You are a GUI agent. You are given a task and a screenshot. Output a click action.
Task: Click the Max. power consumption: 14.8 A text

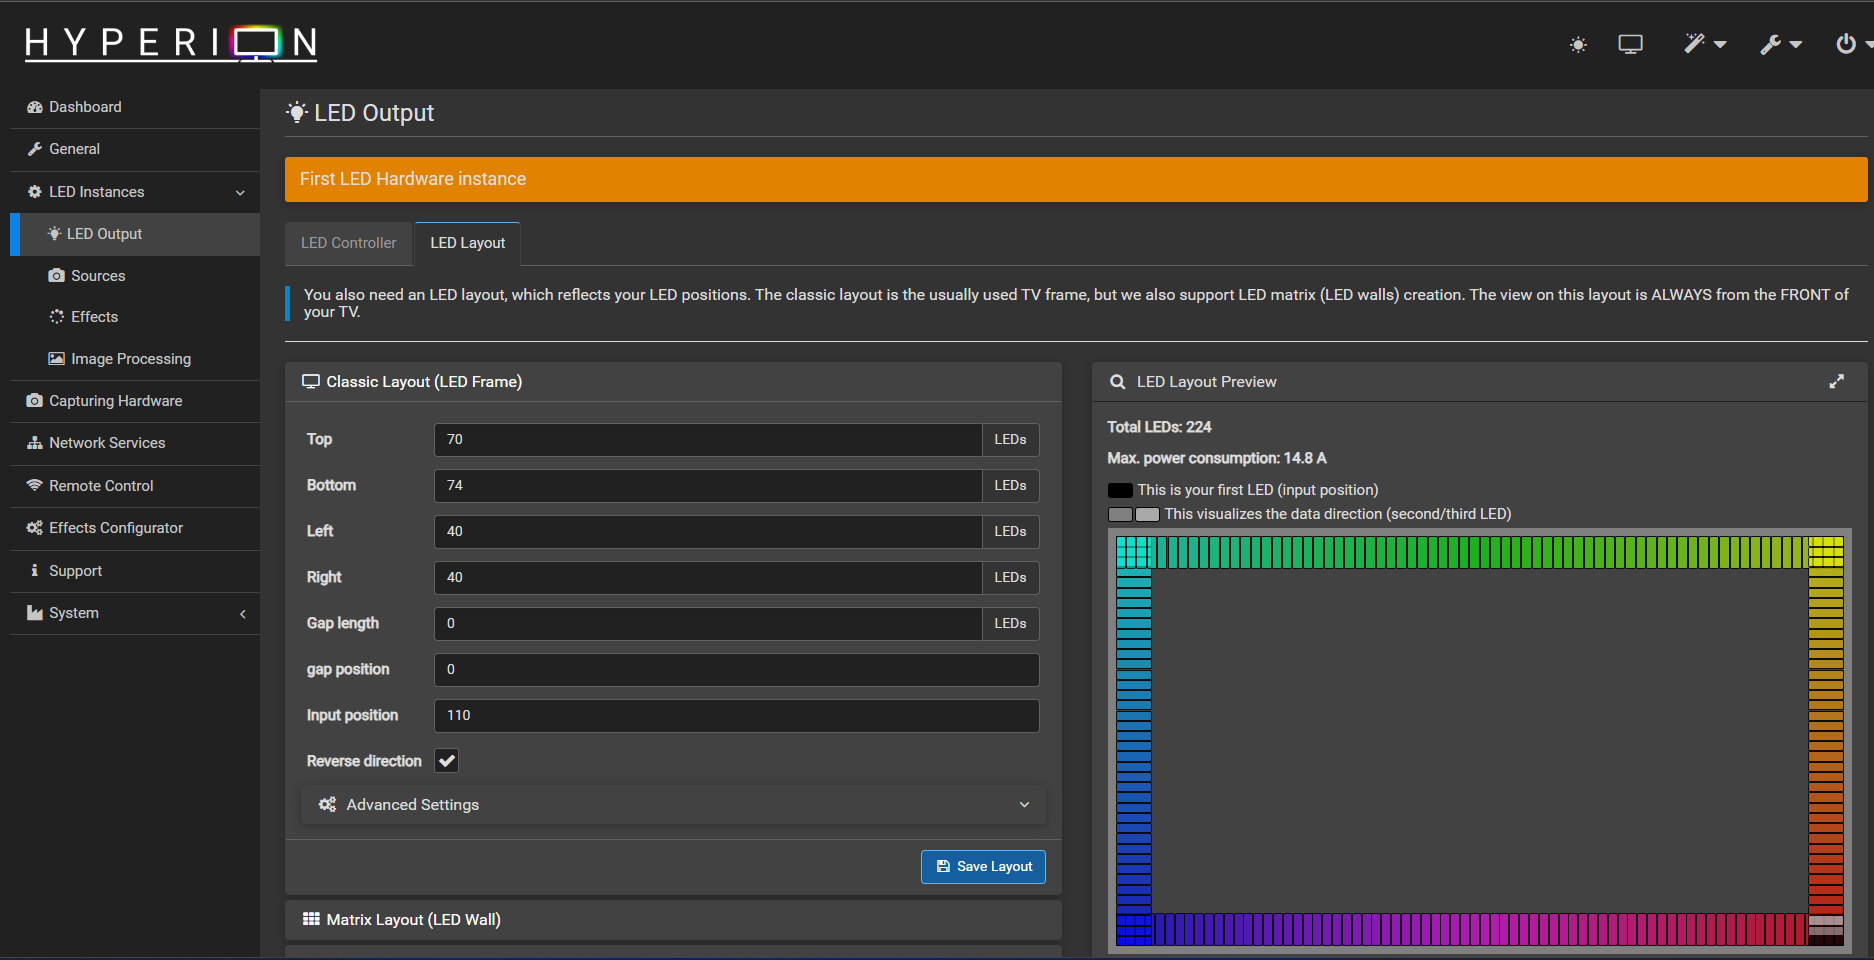pos(1217,458)
